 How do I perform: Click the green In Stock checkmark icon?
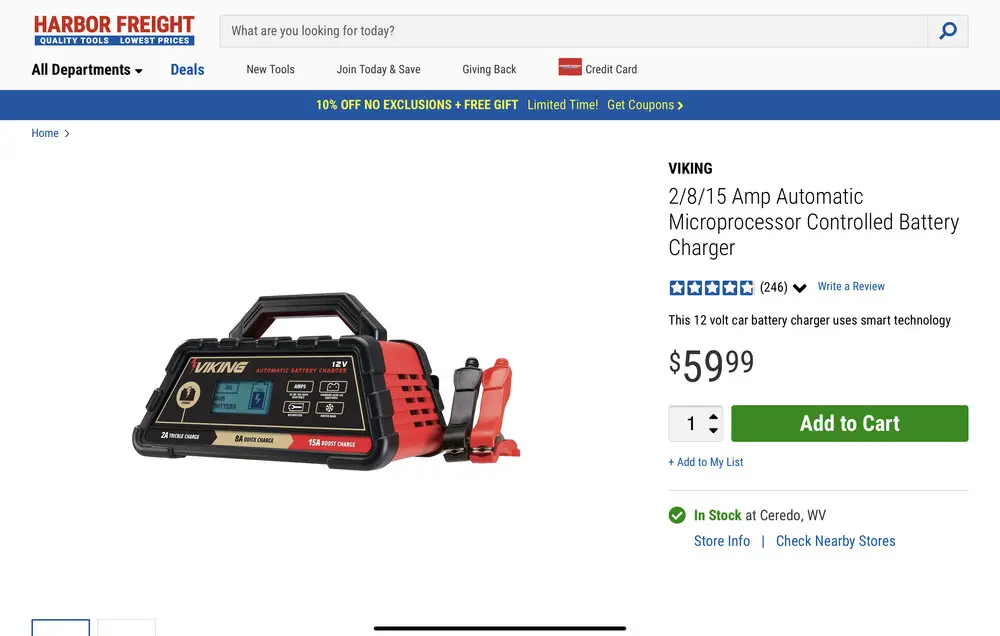[677, 515]
